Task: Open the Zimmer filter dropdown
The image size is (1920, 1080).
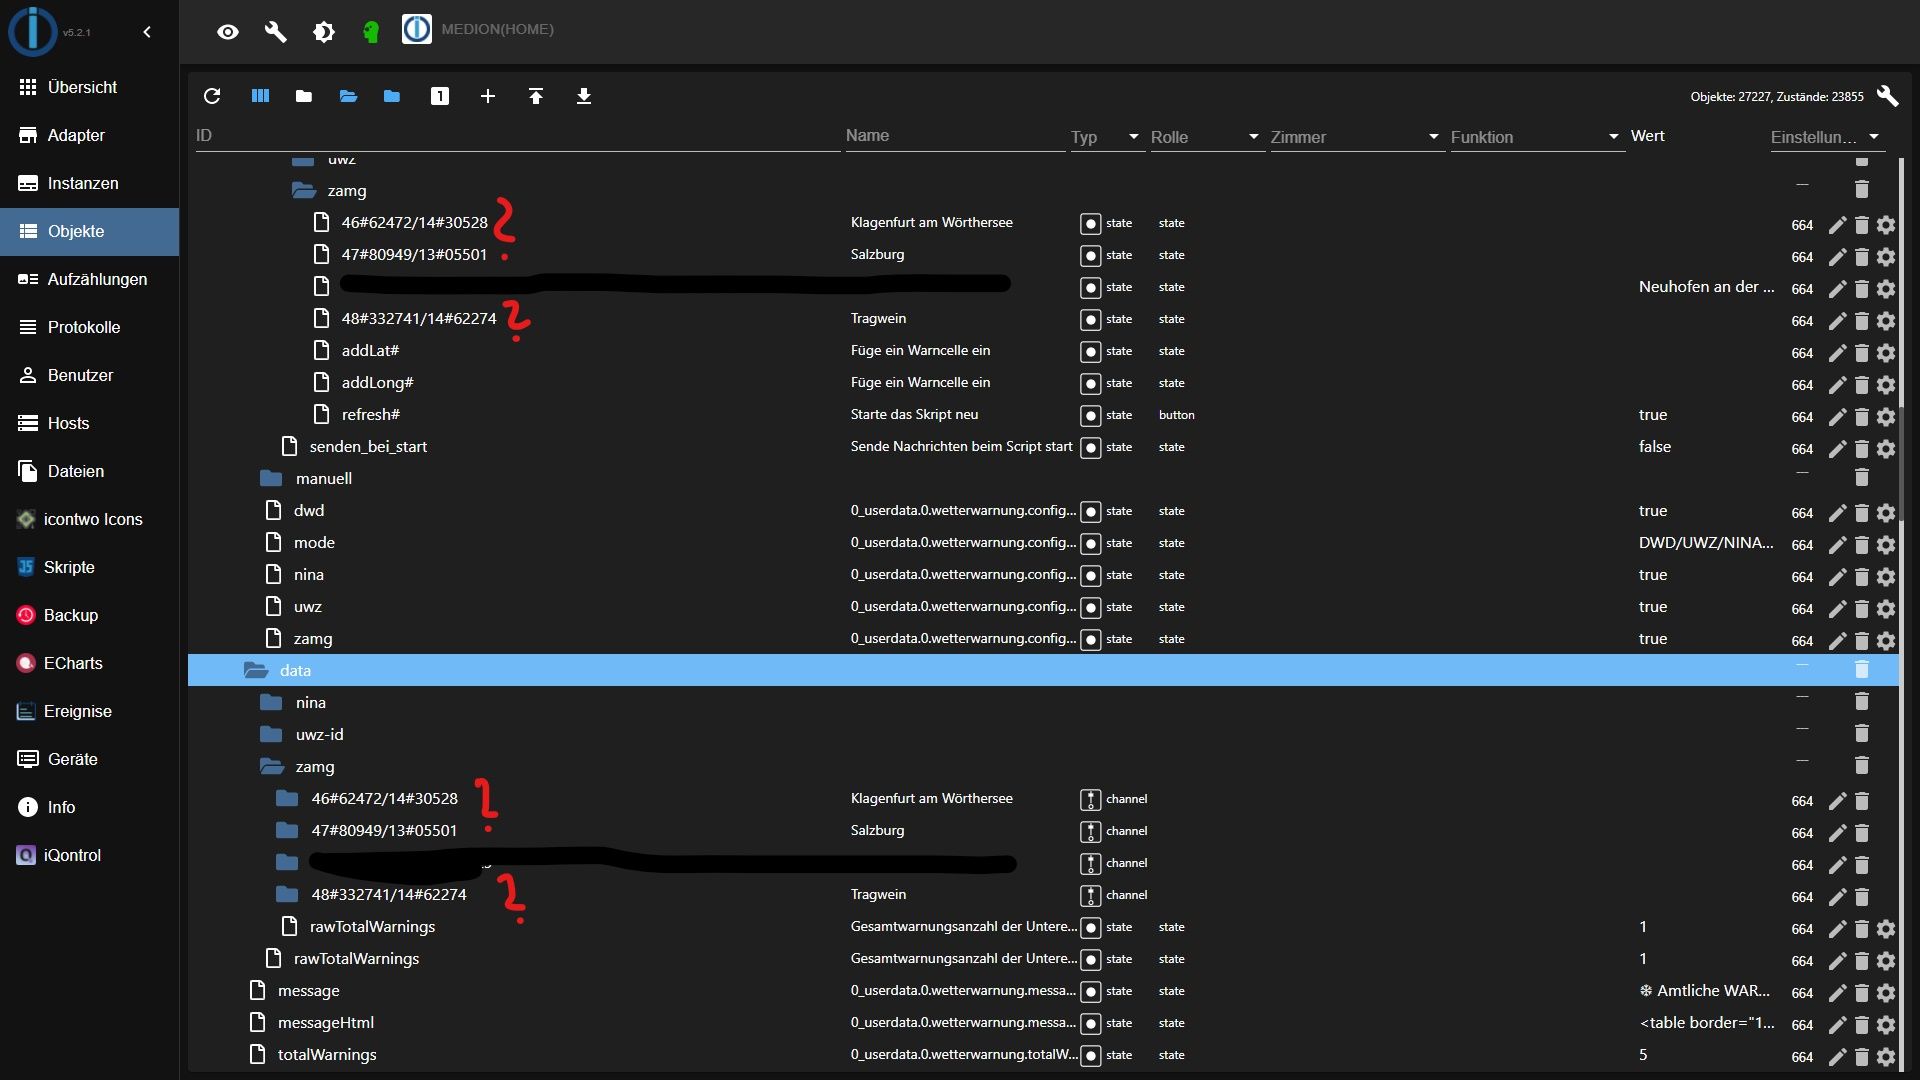Action: [x=1356, y=137]
